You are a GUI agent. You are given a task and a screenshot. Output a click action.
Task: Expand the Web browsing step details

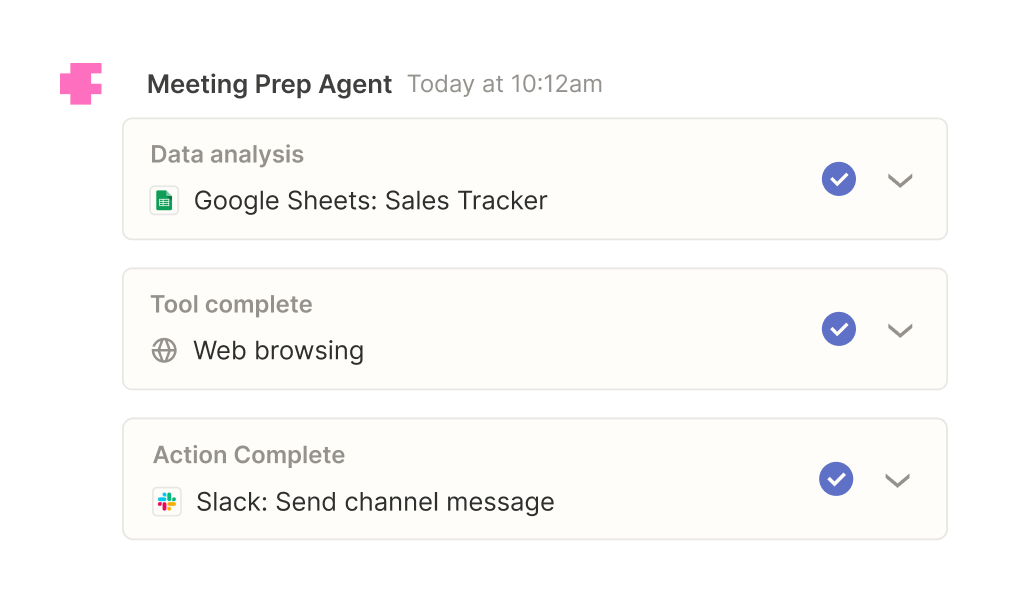coord(900,330)
